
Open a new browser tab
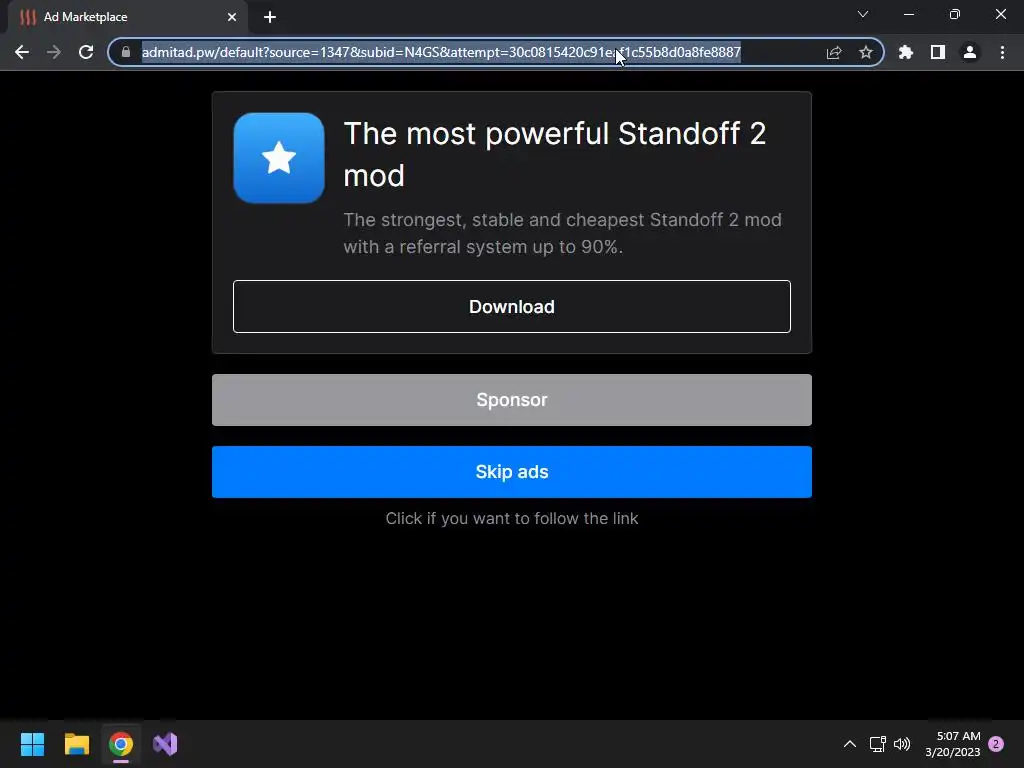coord(270,17)
